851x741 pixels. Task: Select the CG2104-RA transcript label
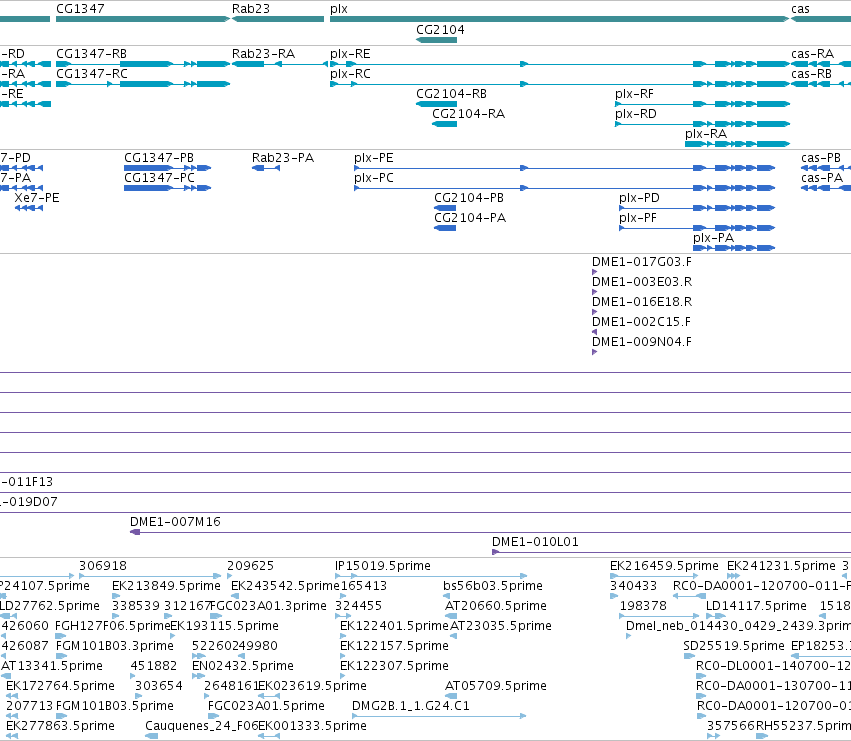468,114
